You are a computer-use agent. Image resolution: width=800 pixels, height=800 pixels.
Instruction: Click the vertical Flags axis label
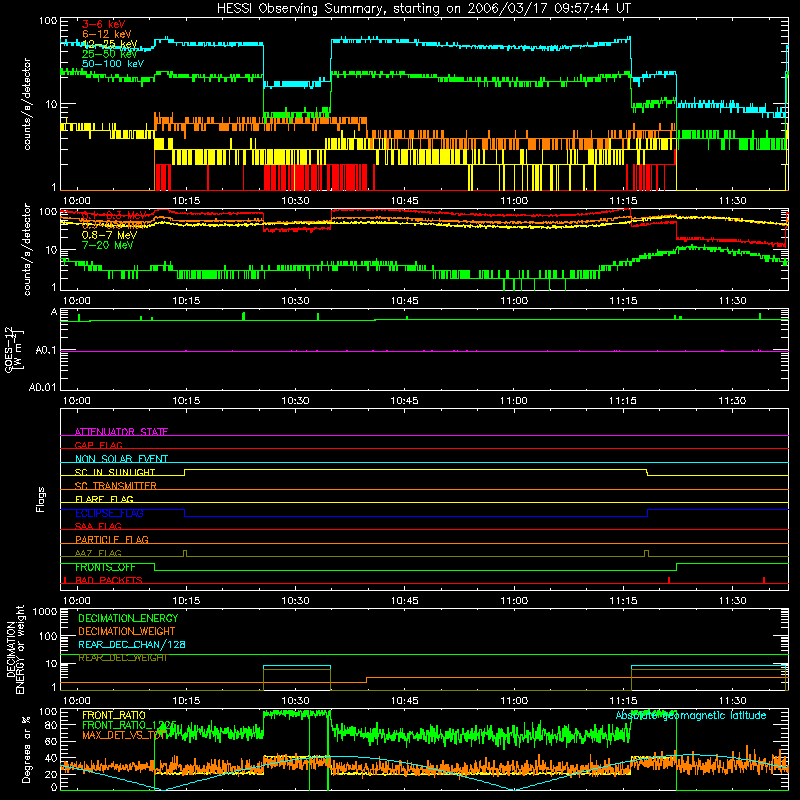click(41, 499)
